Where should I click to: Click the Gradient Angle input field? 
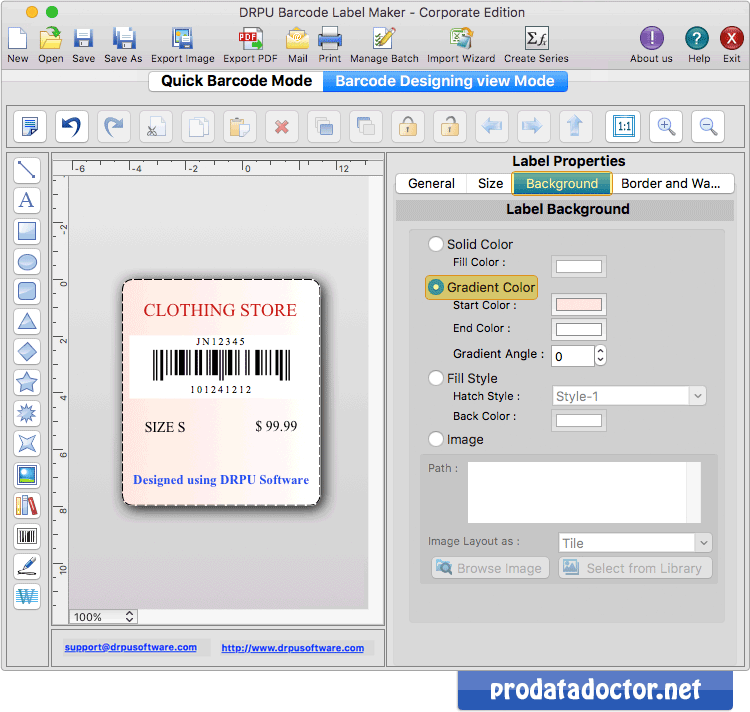click(x=573, y=356)
